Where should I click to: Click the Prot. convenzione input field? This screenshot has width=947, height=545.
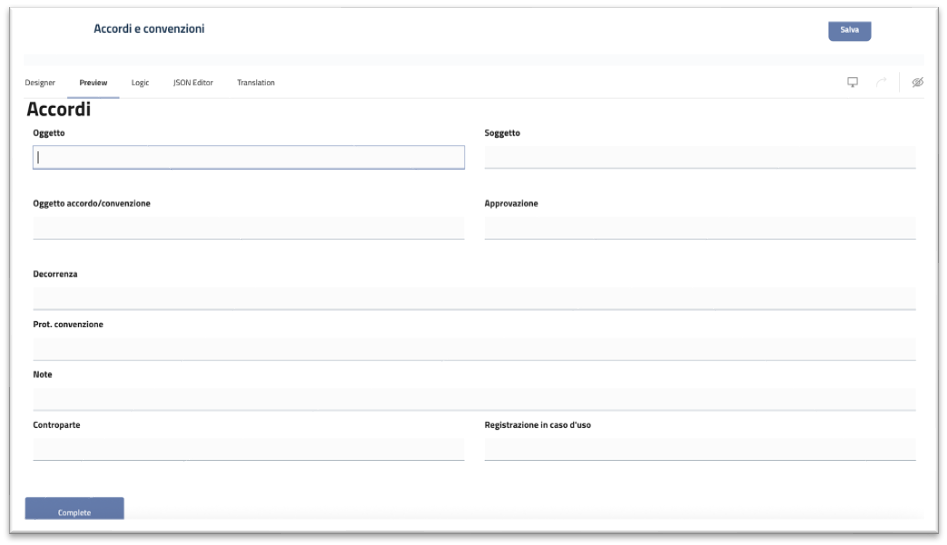tap(474, 348)
